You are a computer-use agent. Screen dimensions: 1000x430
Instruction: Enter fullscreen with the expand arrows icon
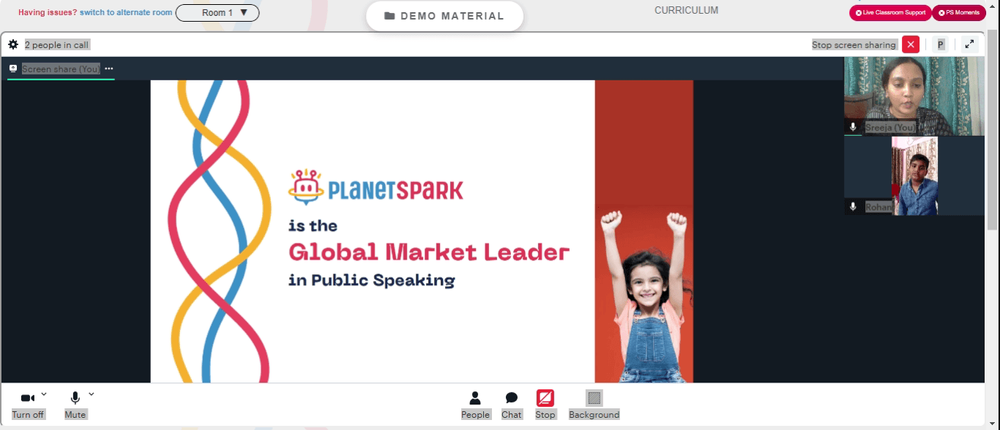[x=969, y=45]
